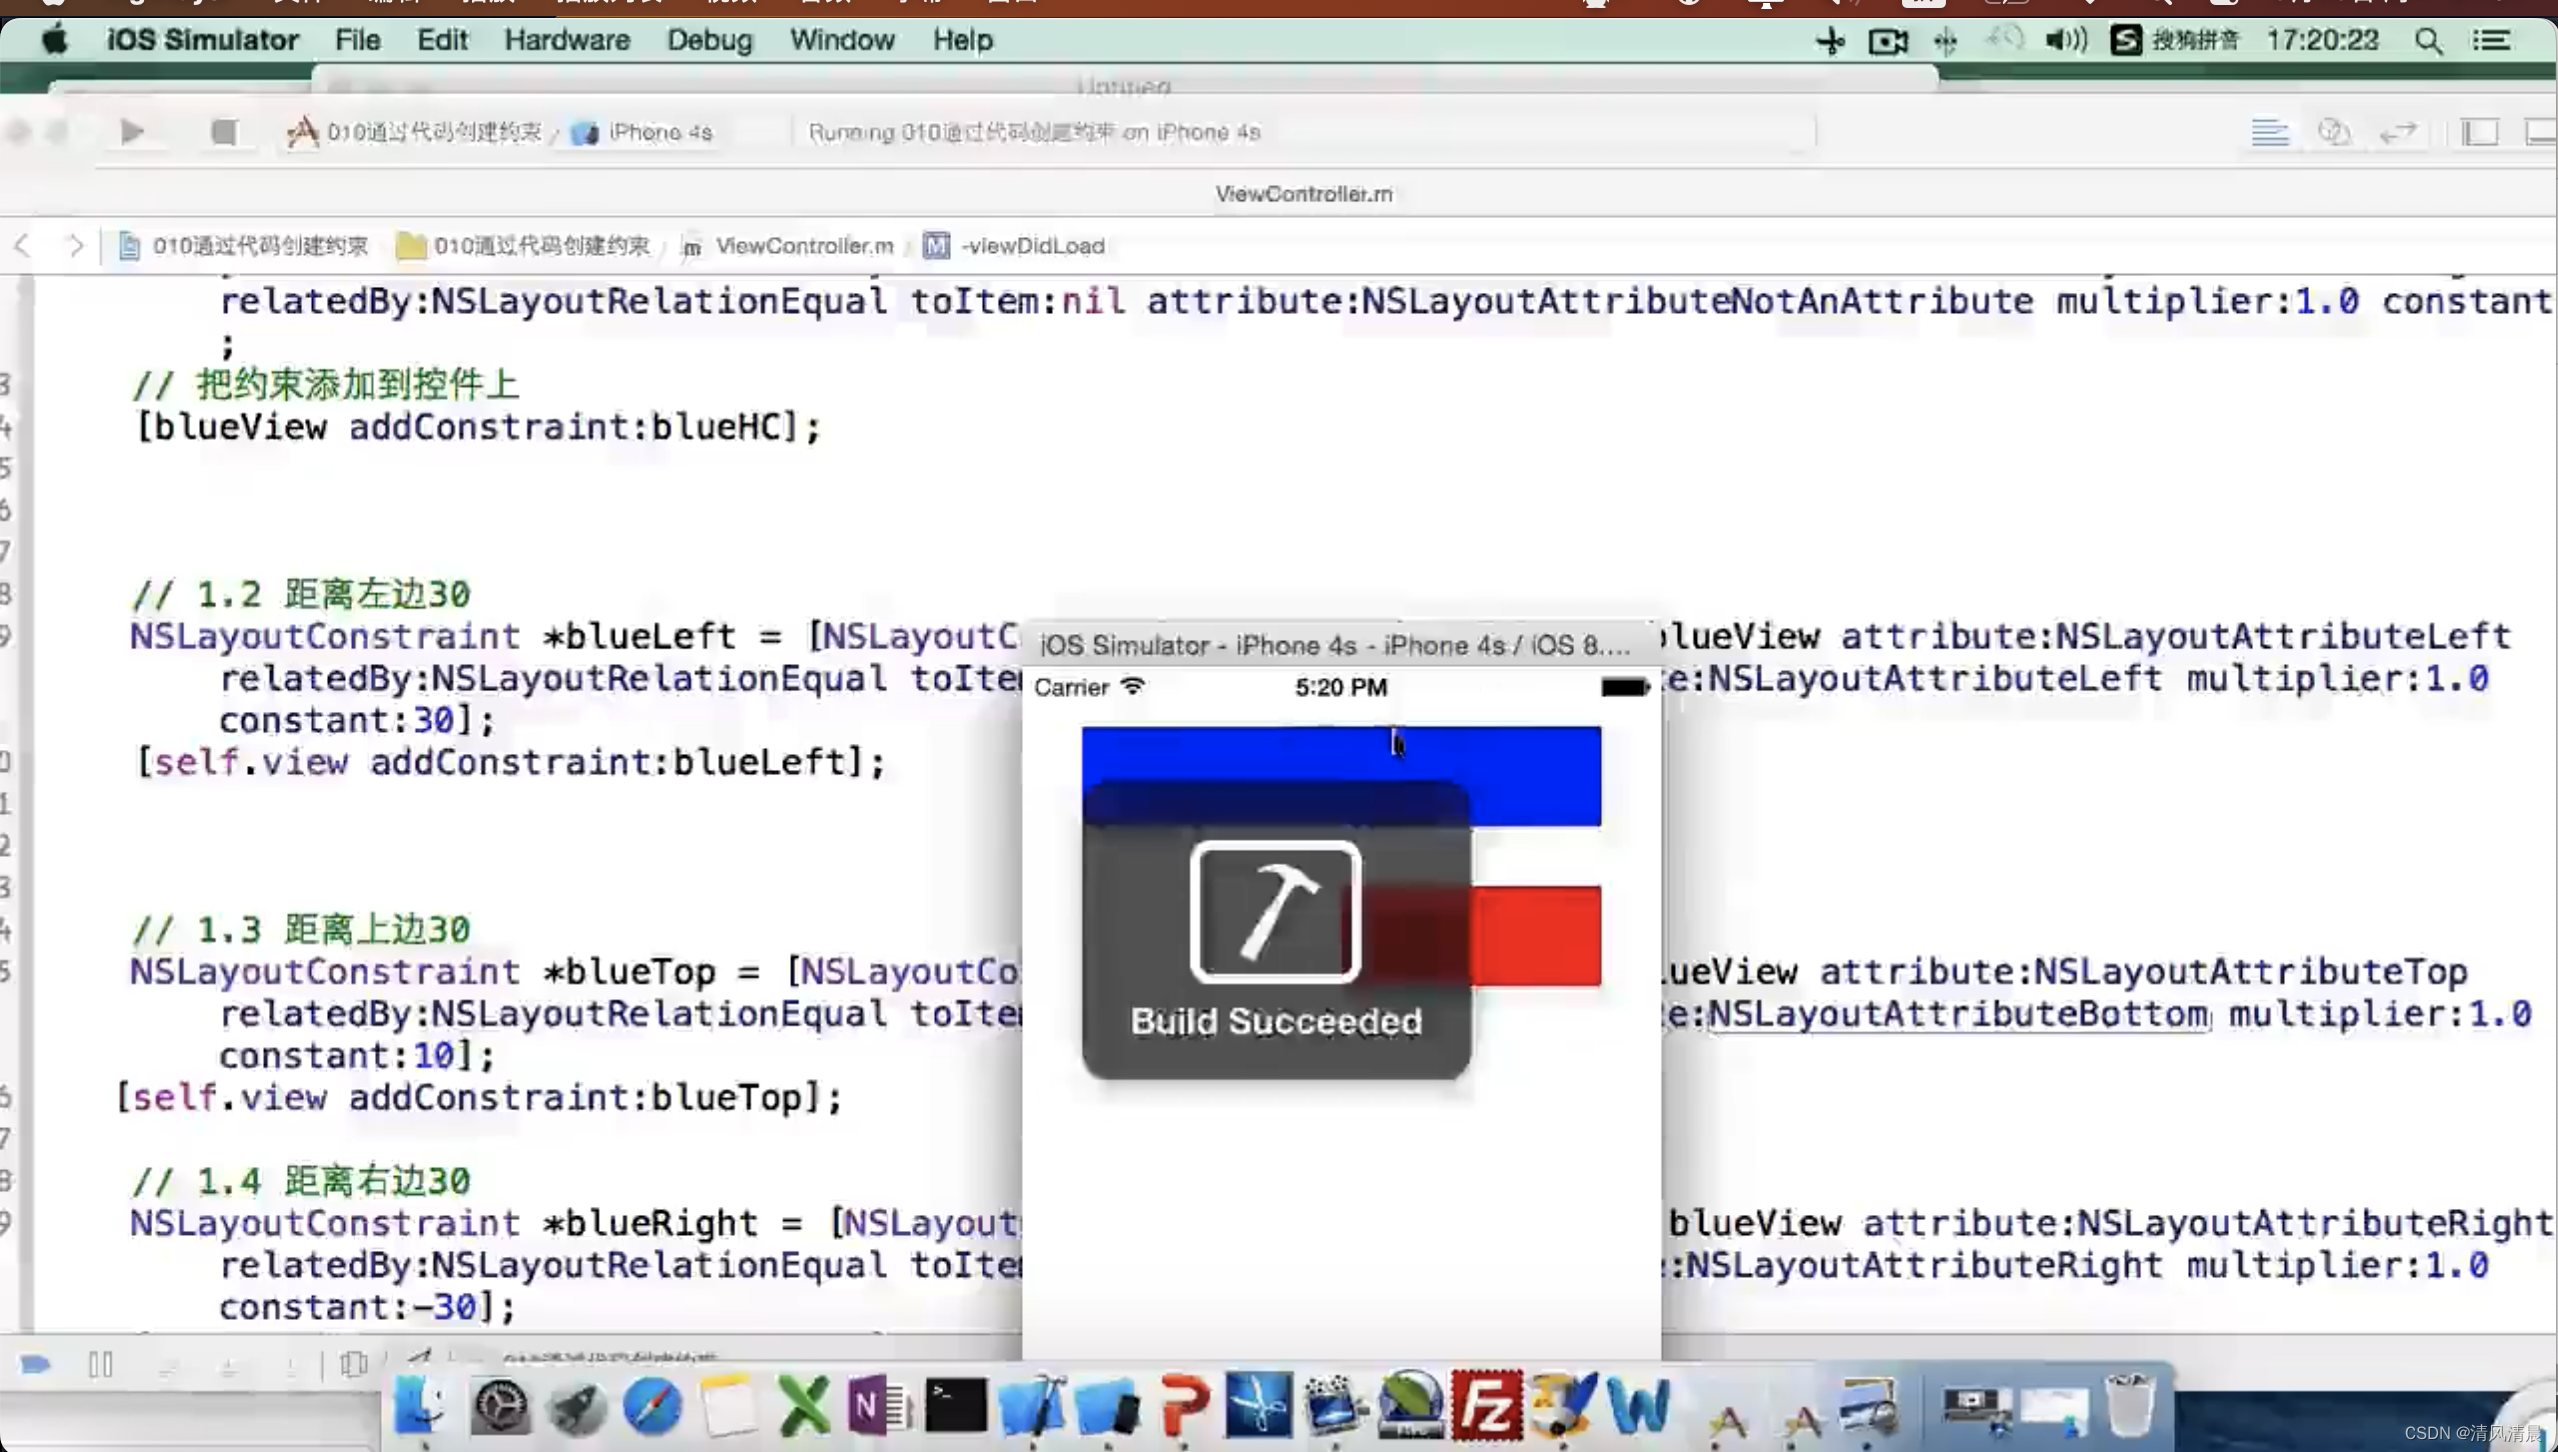Viewport: 2558px width, 1452px height.
Task: Click NSLayoutAttributeBottom in the code
Action: pos(1958,1013)
